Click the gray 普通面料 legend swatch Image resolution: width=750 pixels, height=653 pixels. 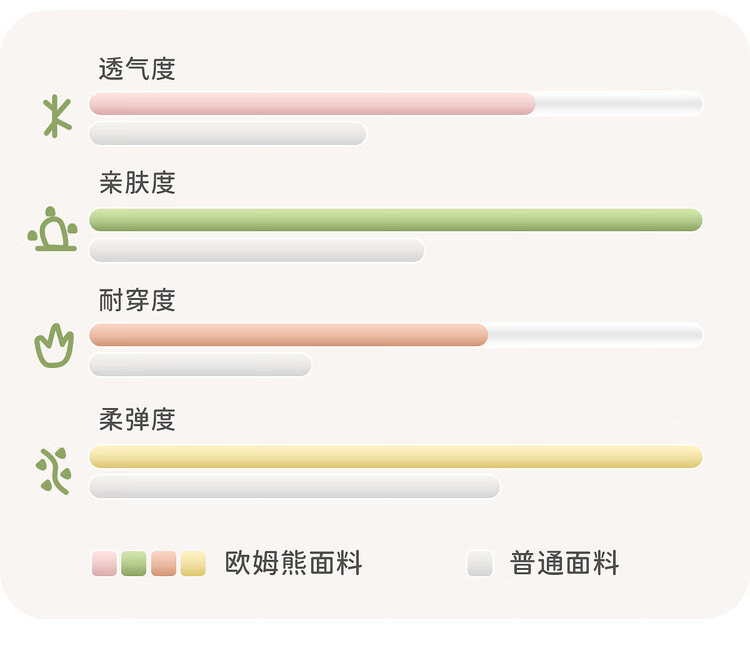pyautogui.click(x=480, y=564)
